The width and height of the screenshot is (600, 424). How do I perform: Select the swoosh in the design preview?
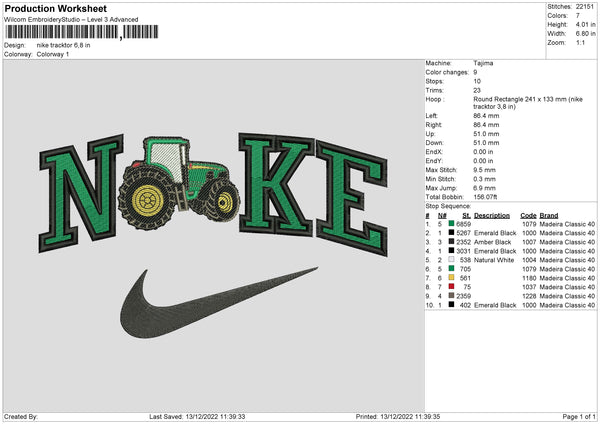point(219,303)
